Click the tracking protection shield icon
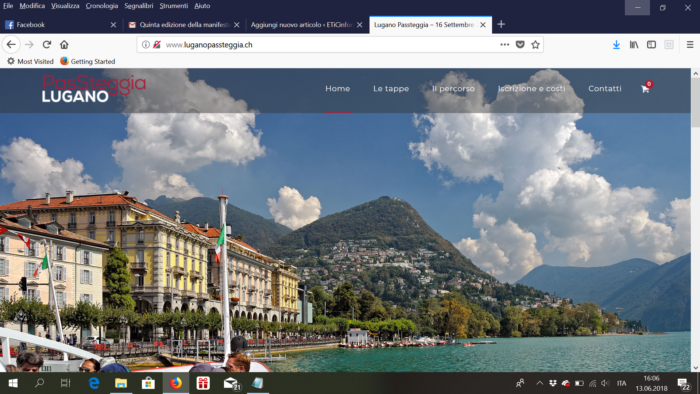700x394 pixels. coord(157,45)
